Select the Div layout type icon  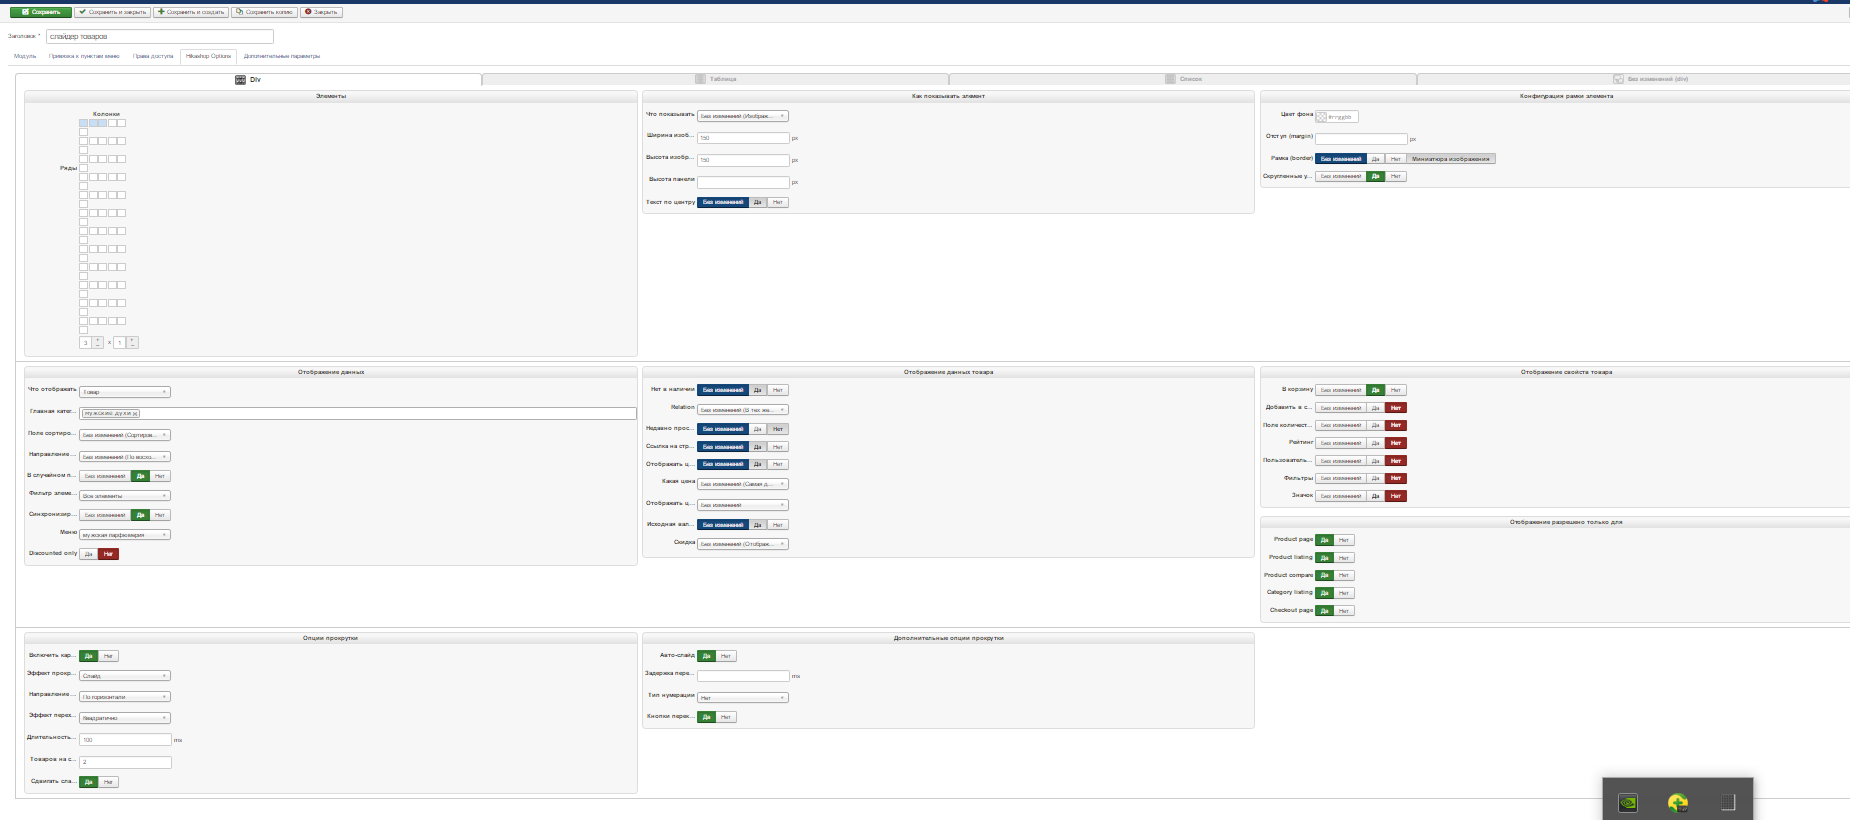(x=240, y=79)
